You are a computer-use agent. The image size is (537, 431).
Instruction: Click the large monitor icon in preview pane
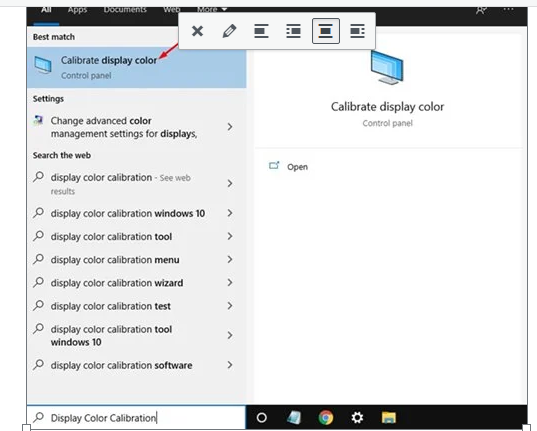[x=387, y=67]
